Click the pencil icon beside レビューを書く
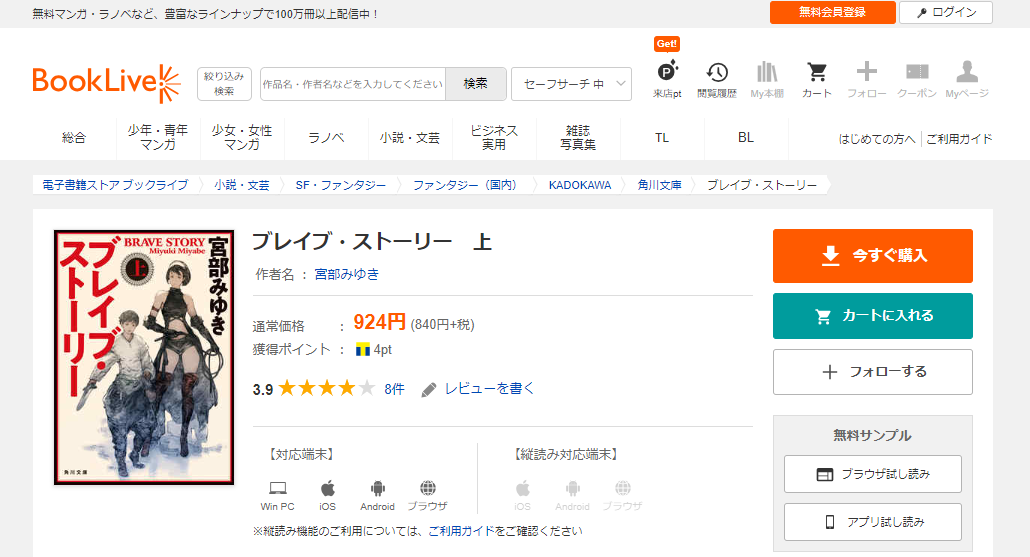1030x557 pixels. [x=428, y=390]
